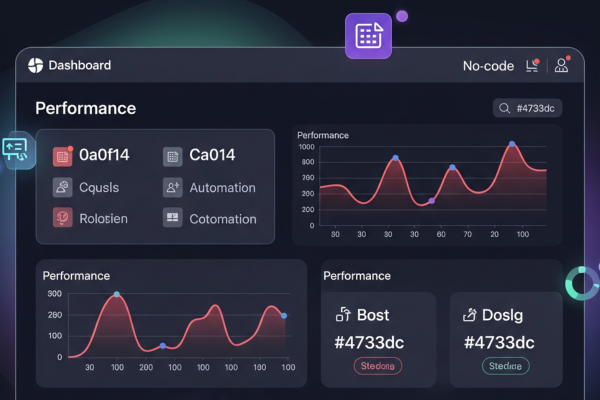The image size is (600, 400).
Task: Click the Ca014 grid icon
Action: 172,156
